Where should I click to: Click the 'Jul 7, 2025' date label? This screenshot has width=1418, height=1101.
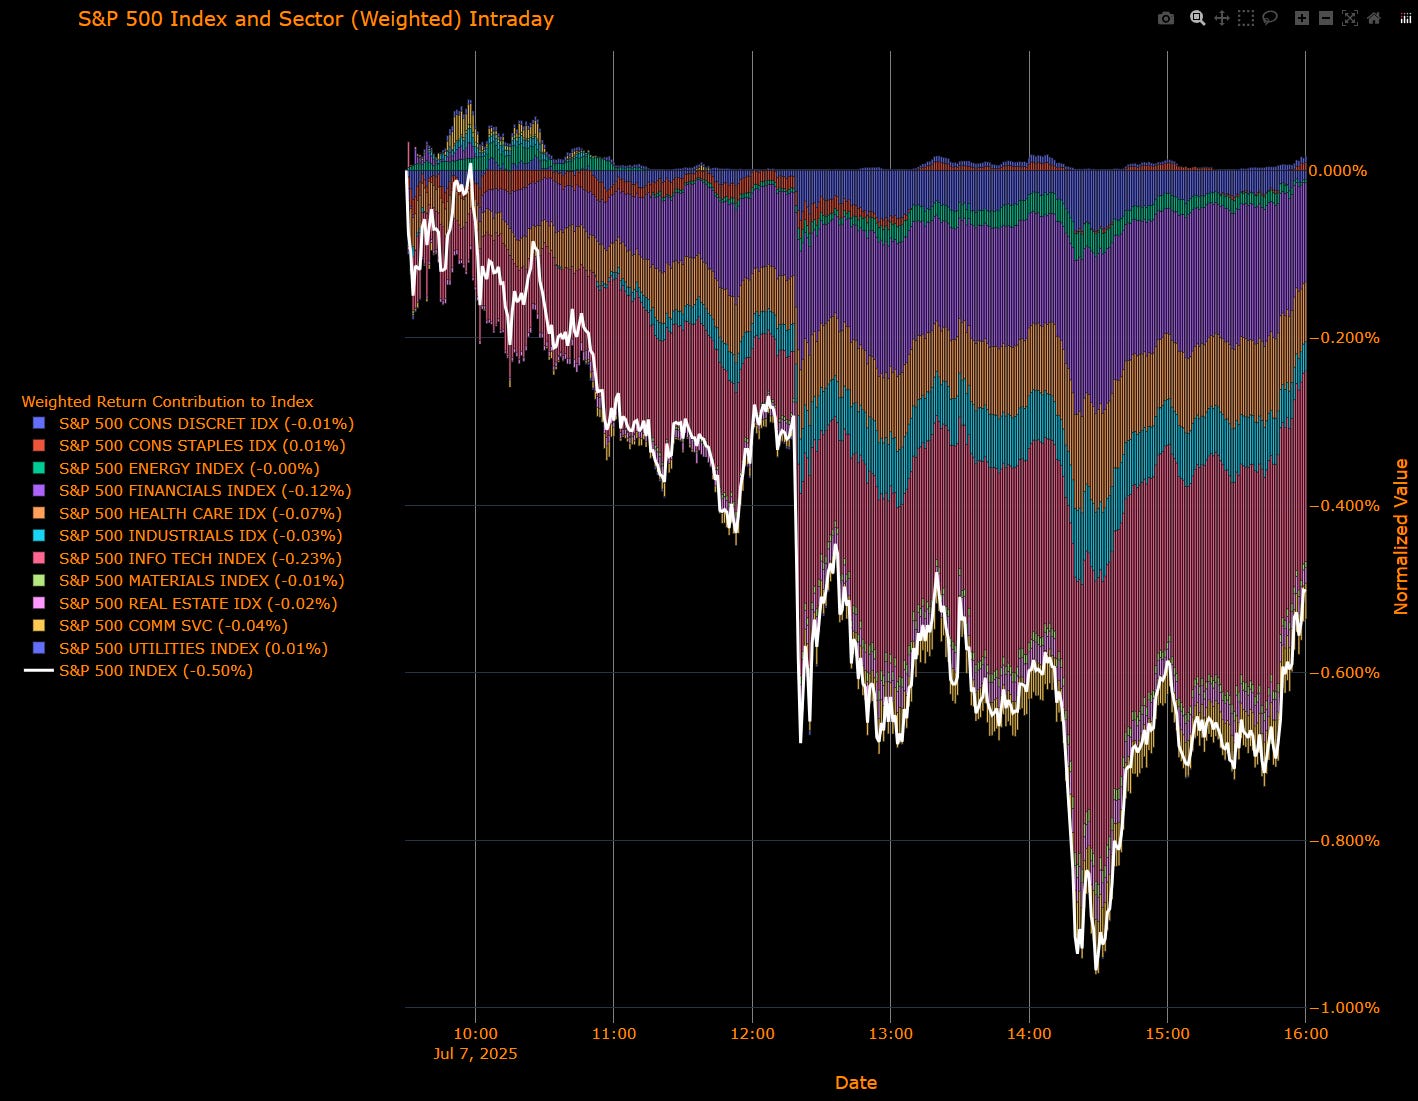[x=476, y=1053]
